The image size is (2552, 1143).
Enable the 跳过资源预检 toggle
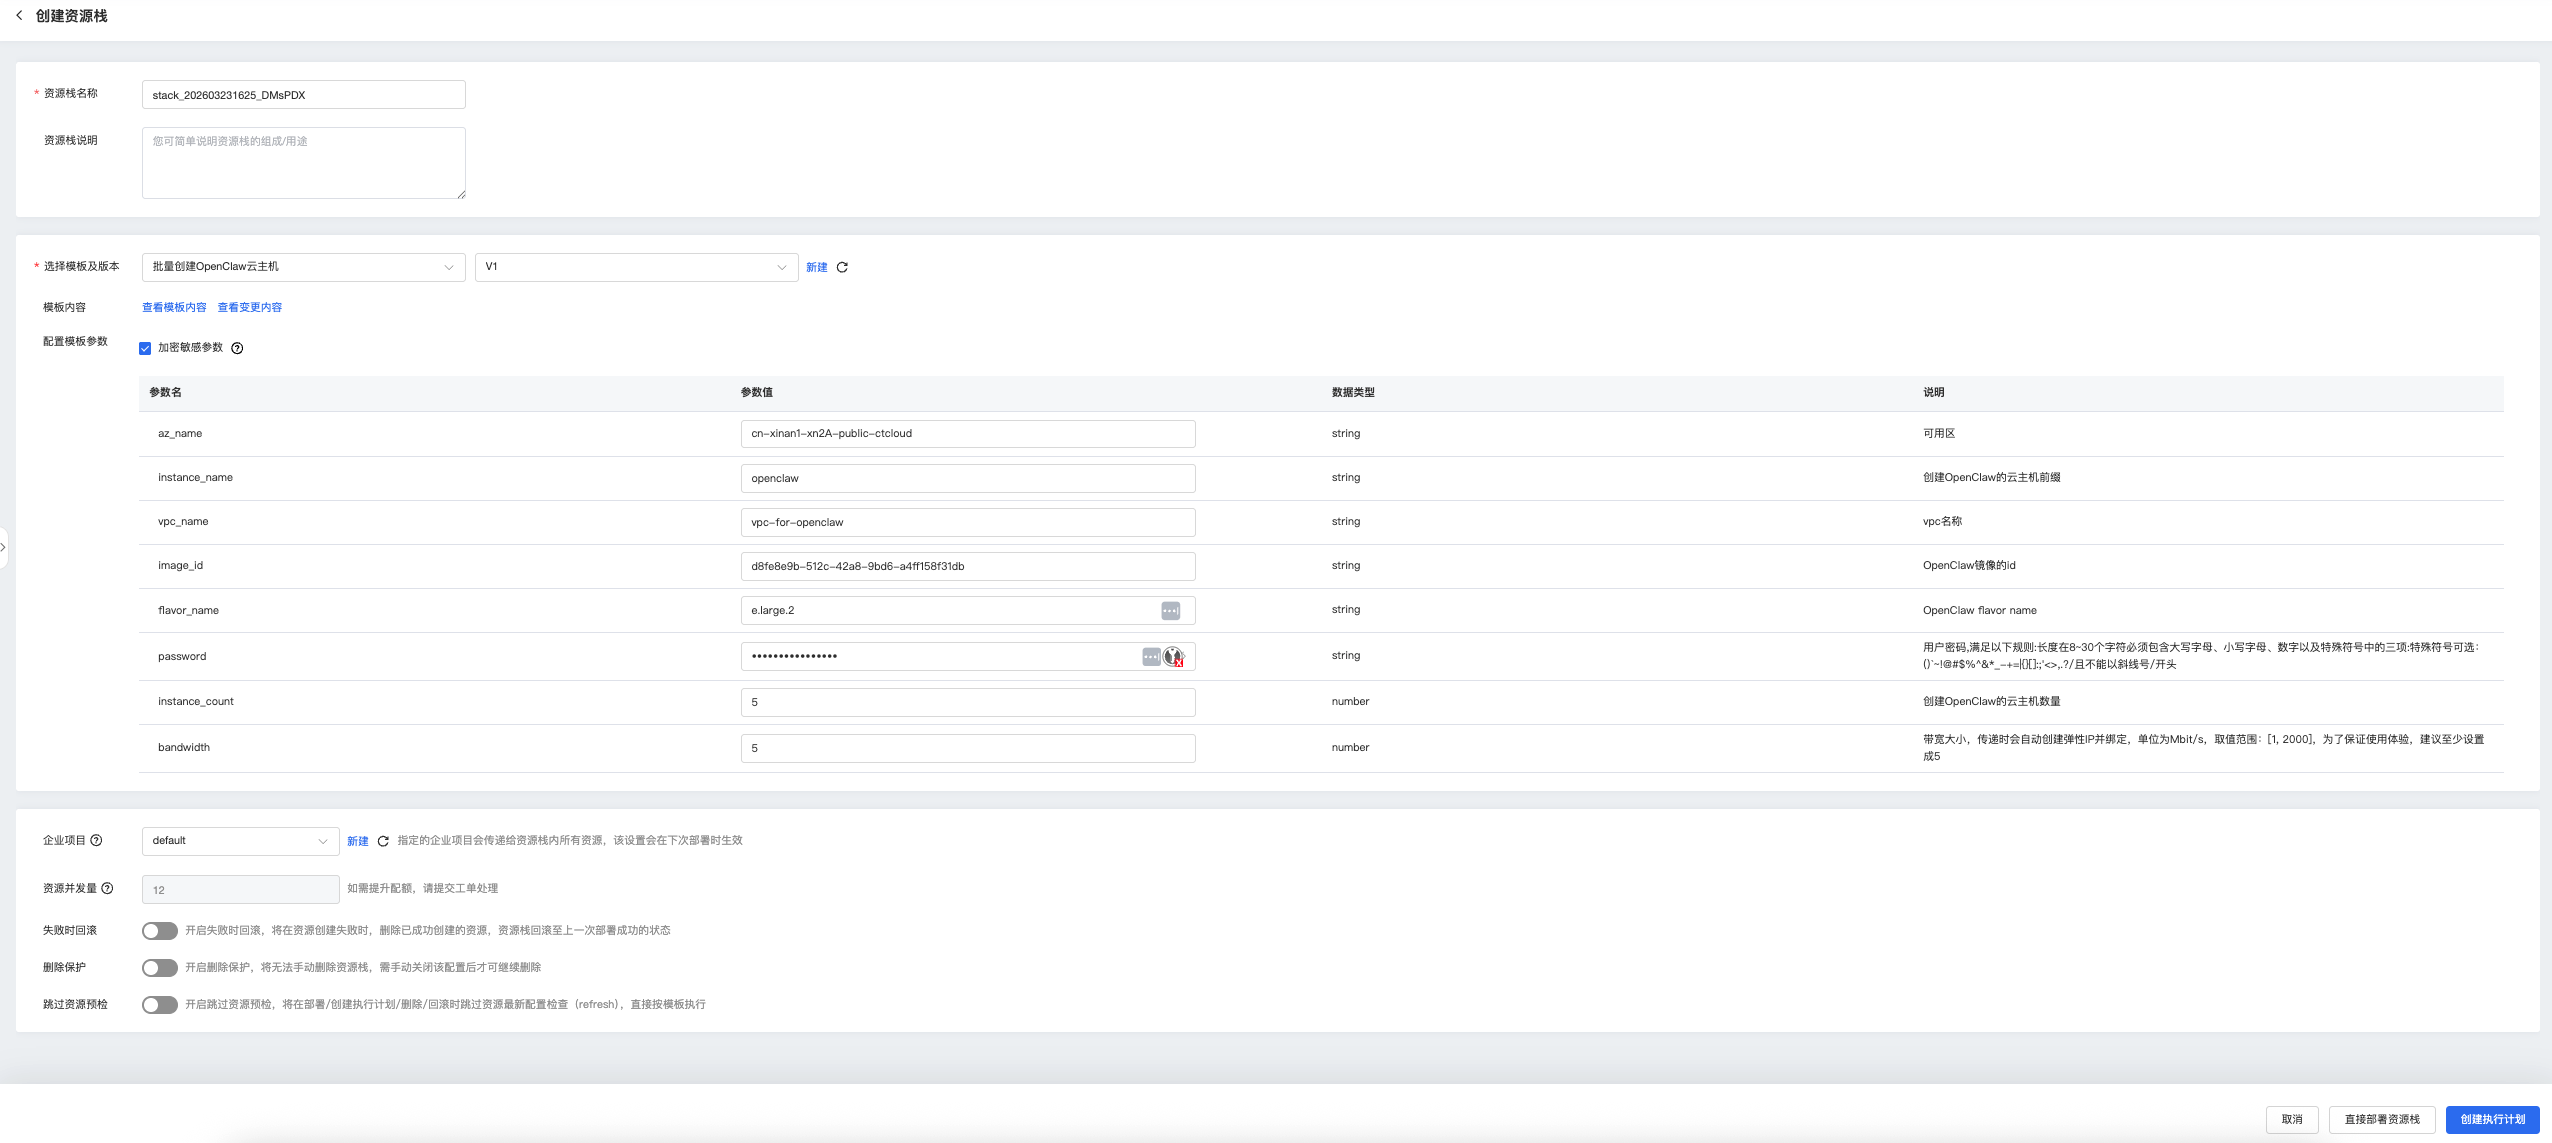[x=159, y=1005]
